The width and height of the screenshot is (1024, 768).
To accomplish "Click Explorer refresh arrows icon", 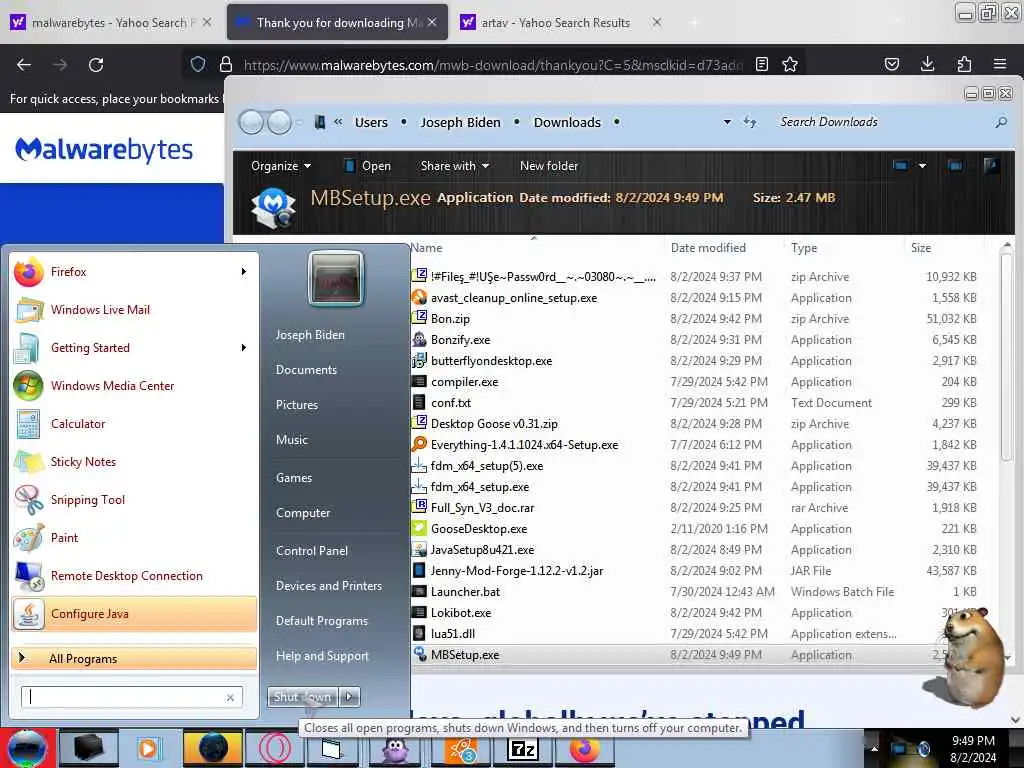I will point(750,122).
